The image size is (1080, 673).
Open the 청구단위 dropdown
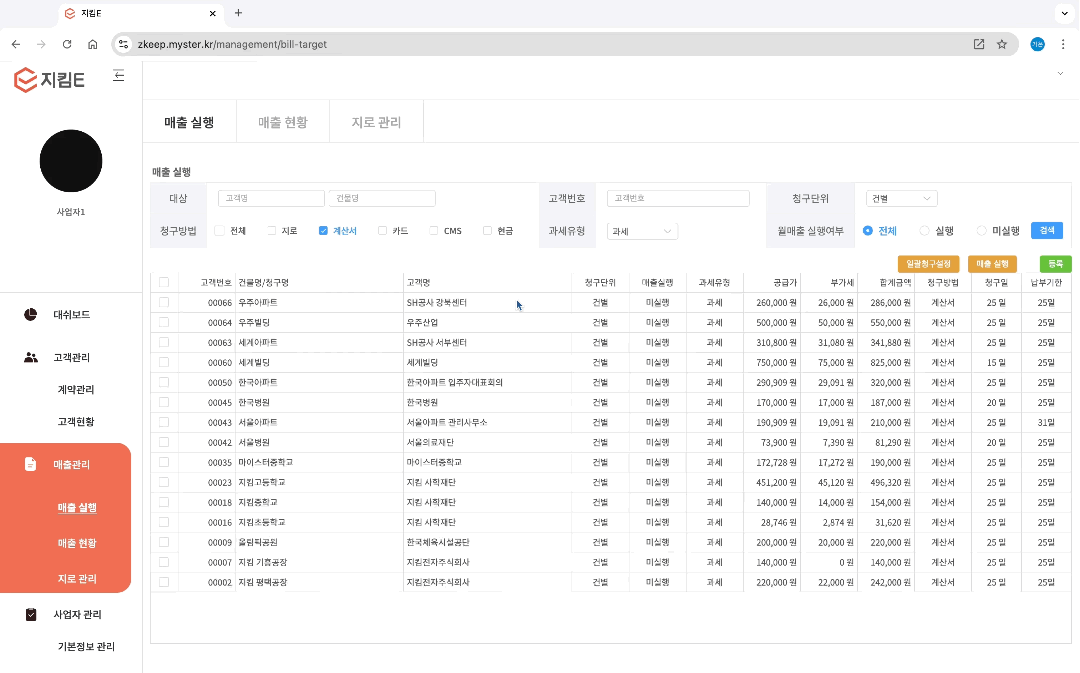901,199
